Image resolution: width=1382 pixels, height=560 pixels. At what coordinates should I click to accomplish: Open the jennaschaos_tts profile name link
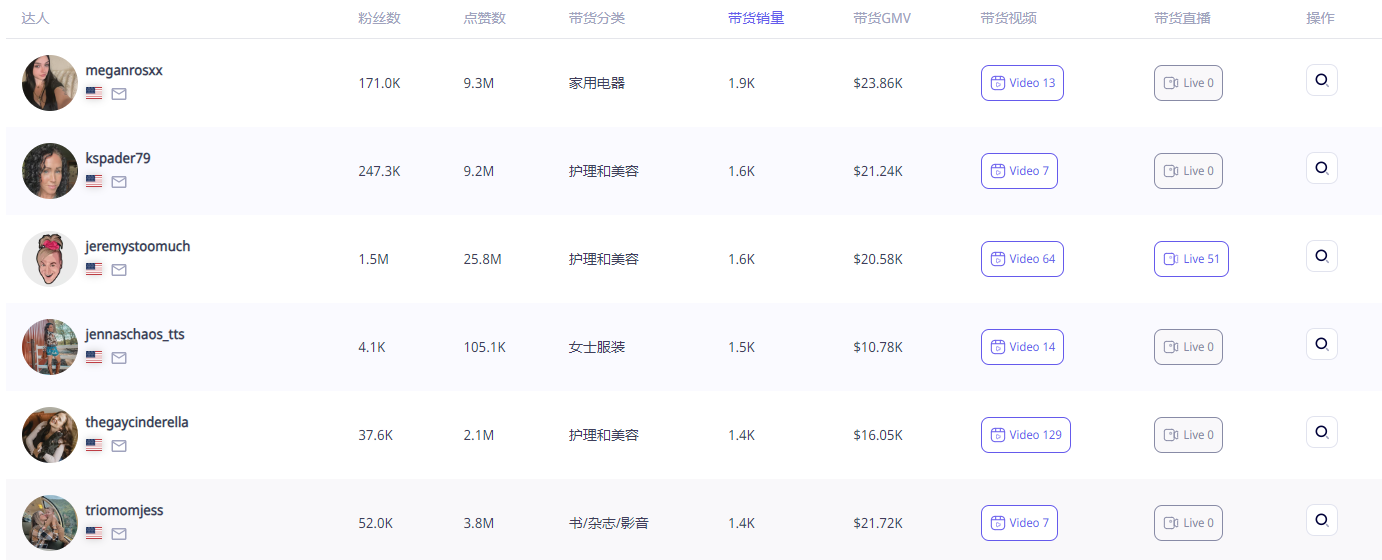pos(135,334)
